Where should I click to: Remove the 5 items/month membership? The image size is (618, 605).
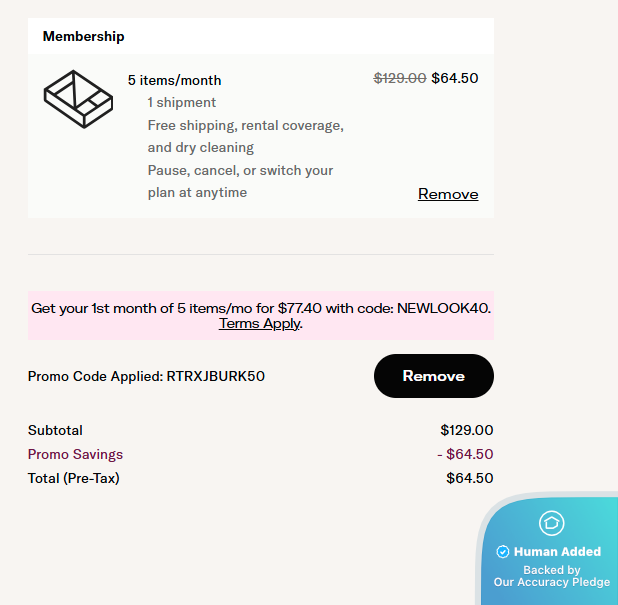tap(448, 194)
